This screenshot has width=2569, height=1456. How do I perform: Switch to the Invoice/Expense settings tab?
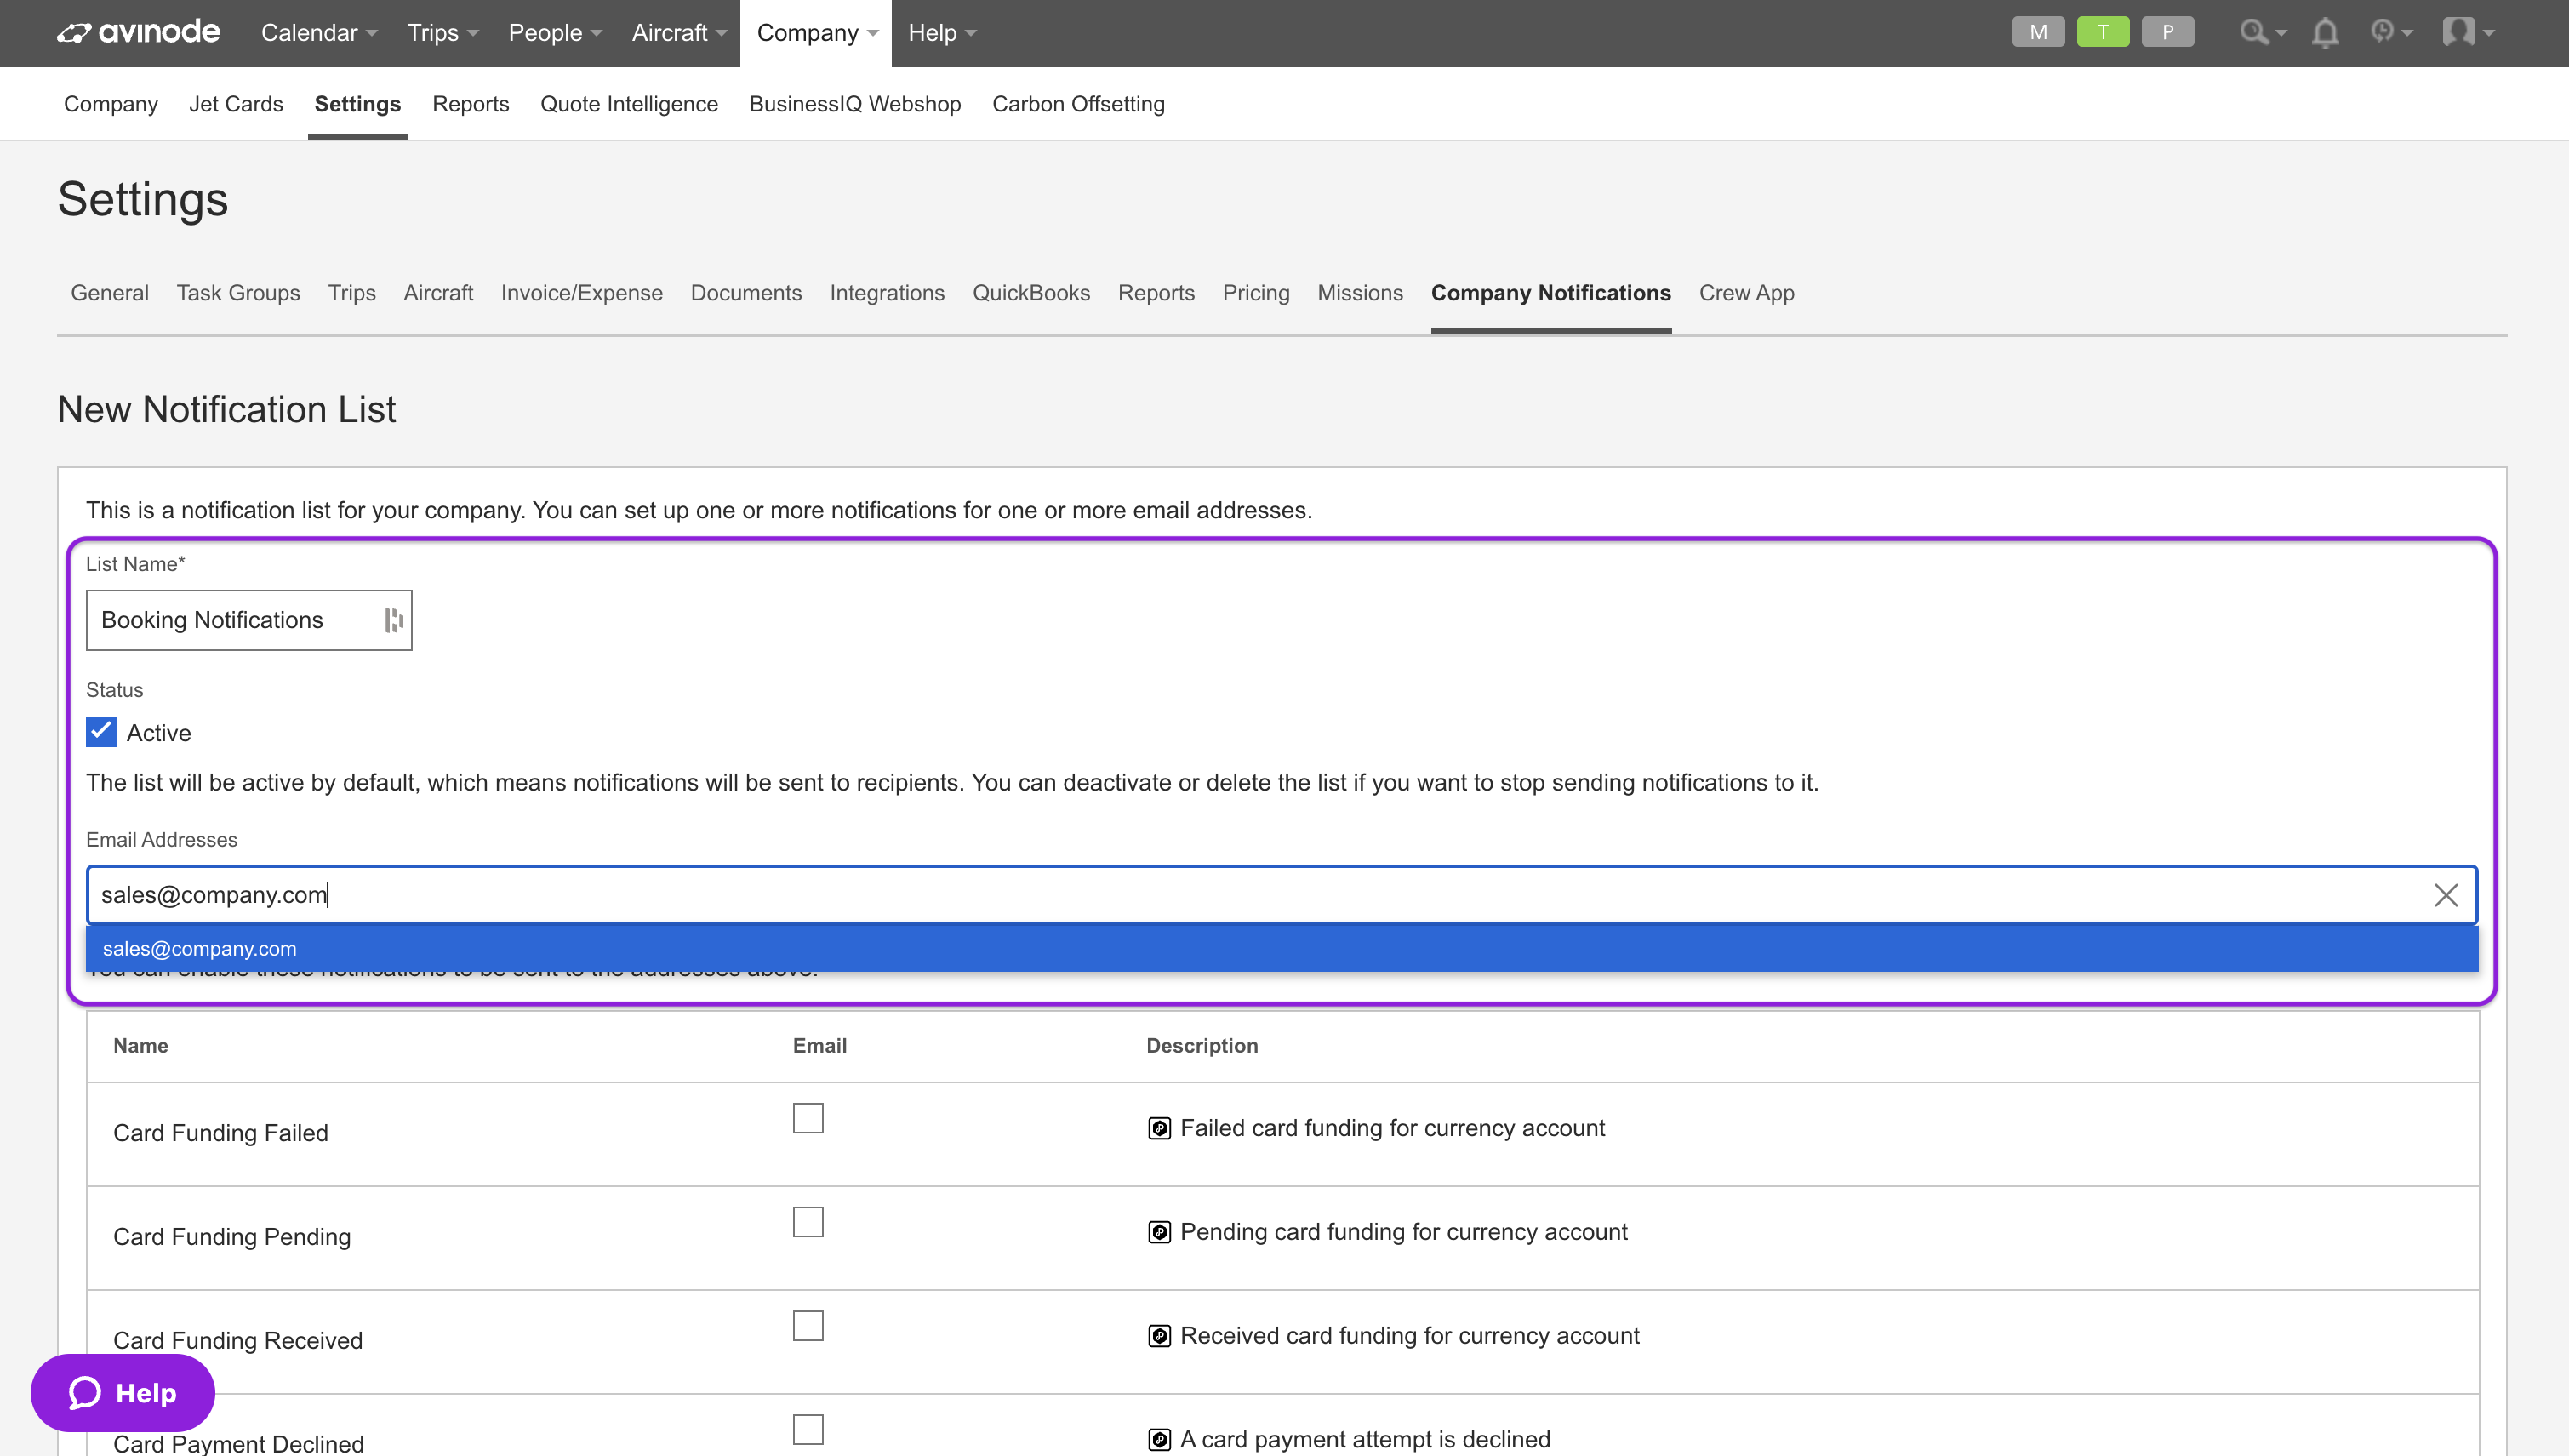point(582,293)
